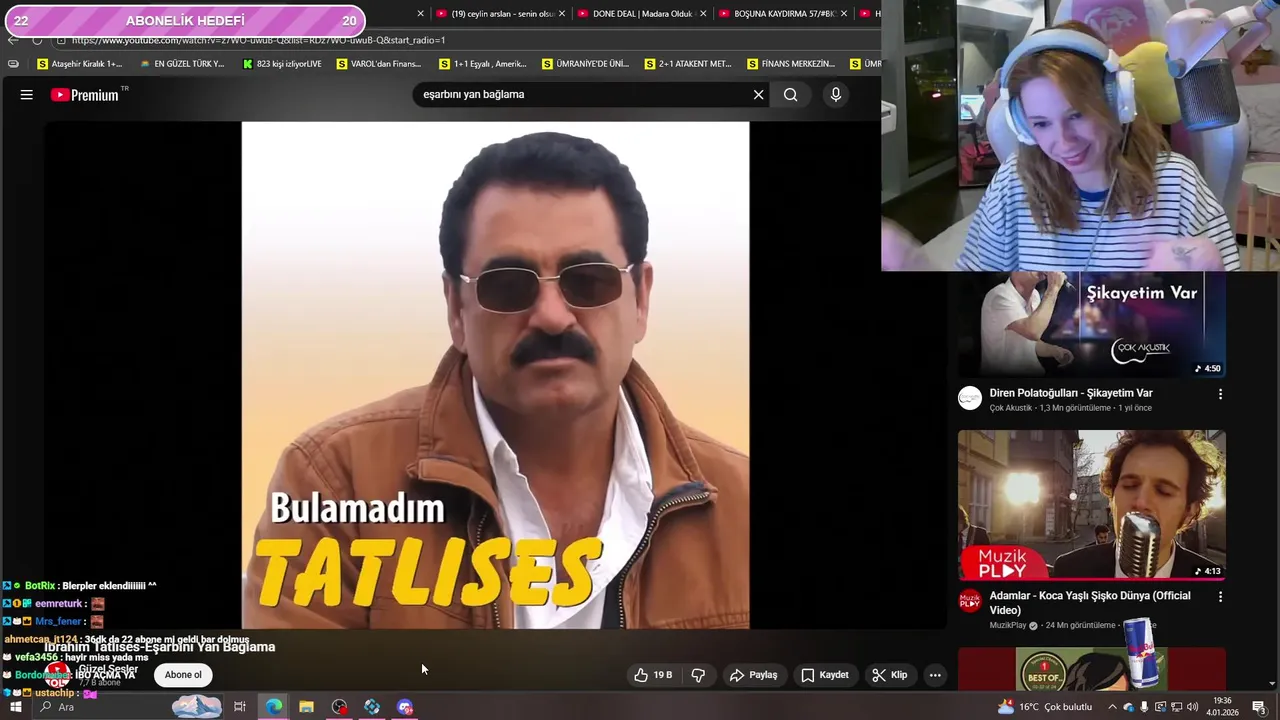Click icon at left of bookmarks bar
The image size is (1280, 720).
pos(12,64)
